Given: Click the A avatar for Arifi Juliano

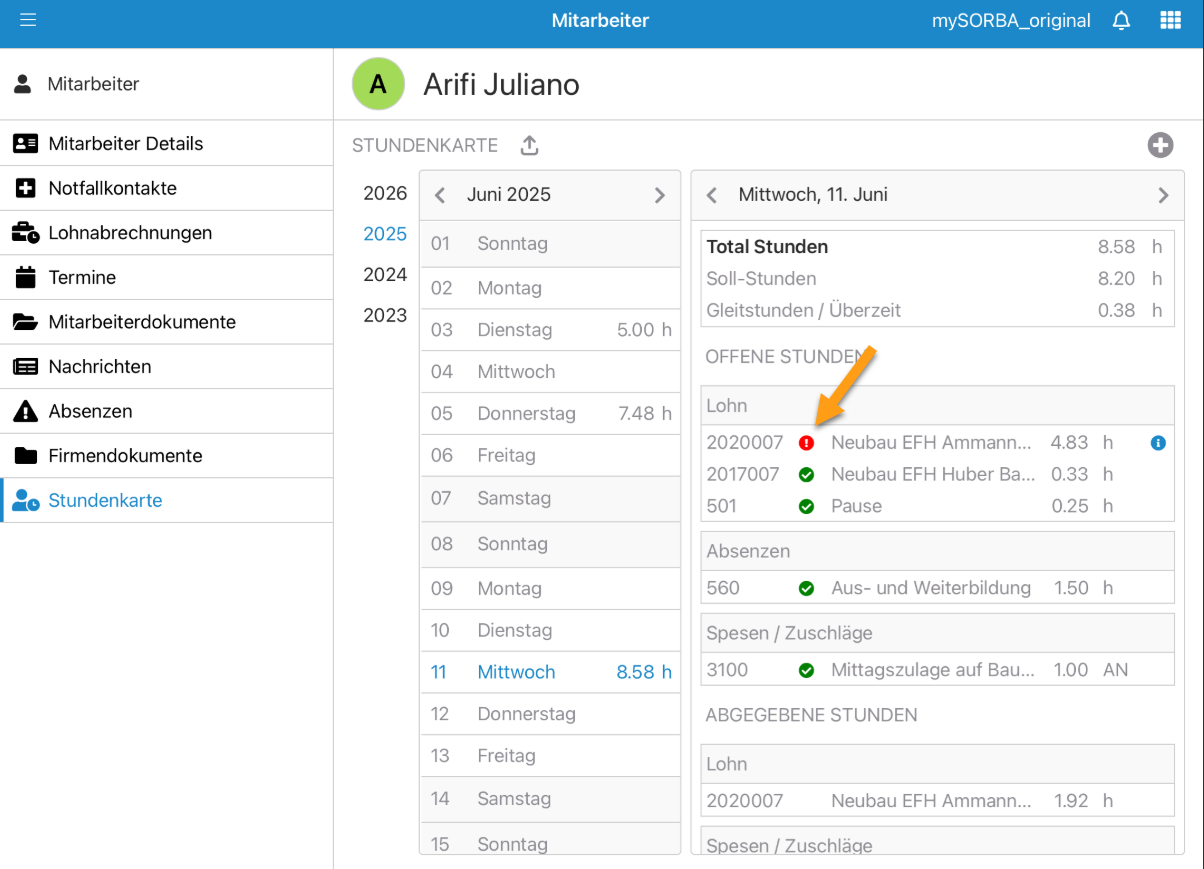Looking at the screenshot, I should pyautogui.click(x=378, y=84).
